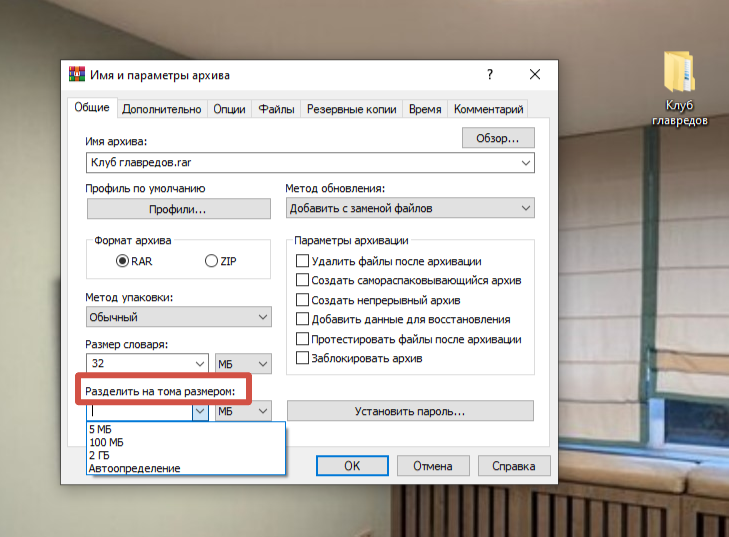Switch to the Комментарий tab
The height and width of the screenshot is (537, 729).
(x=488, y=109)
